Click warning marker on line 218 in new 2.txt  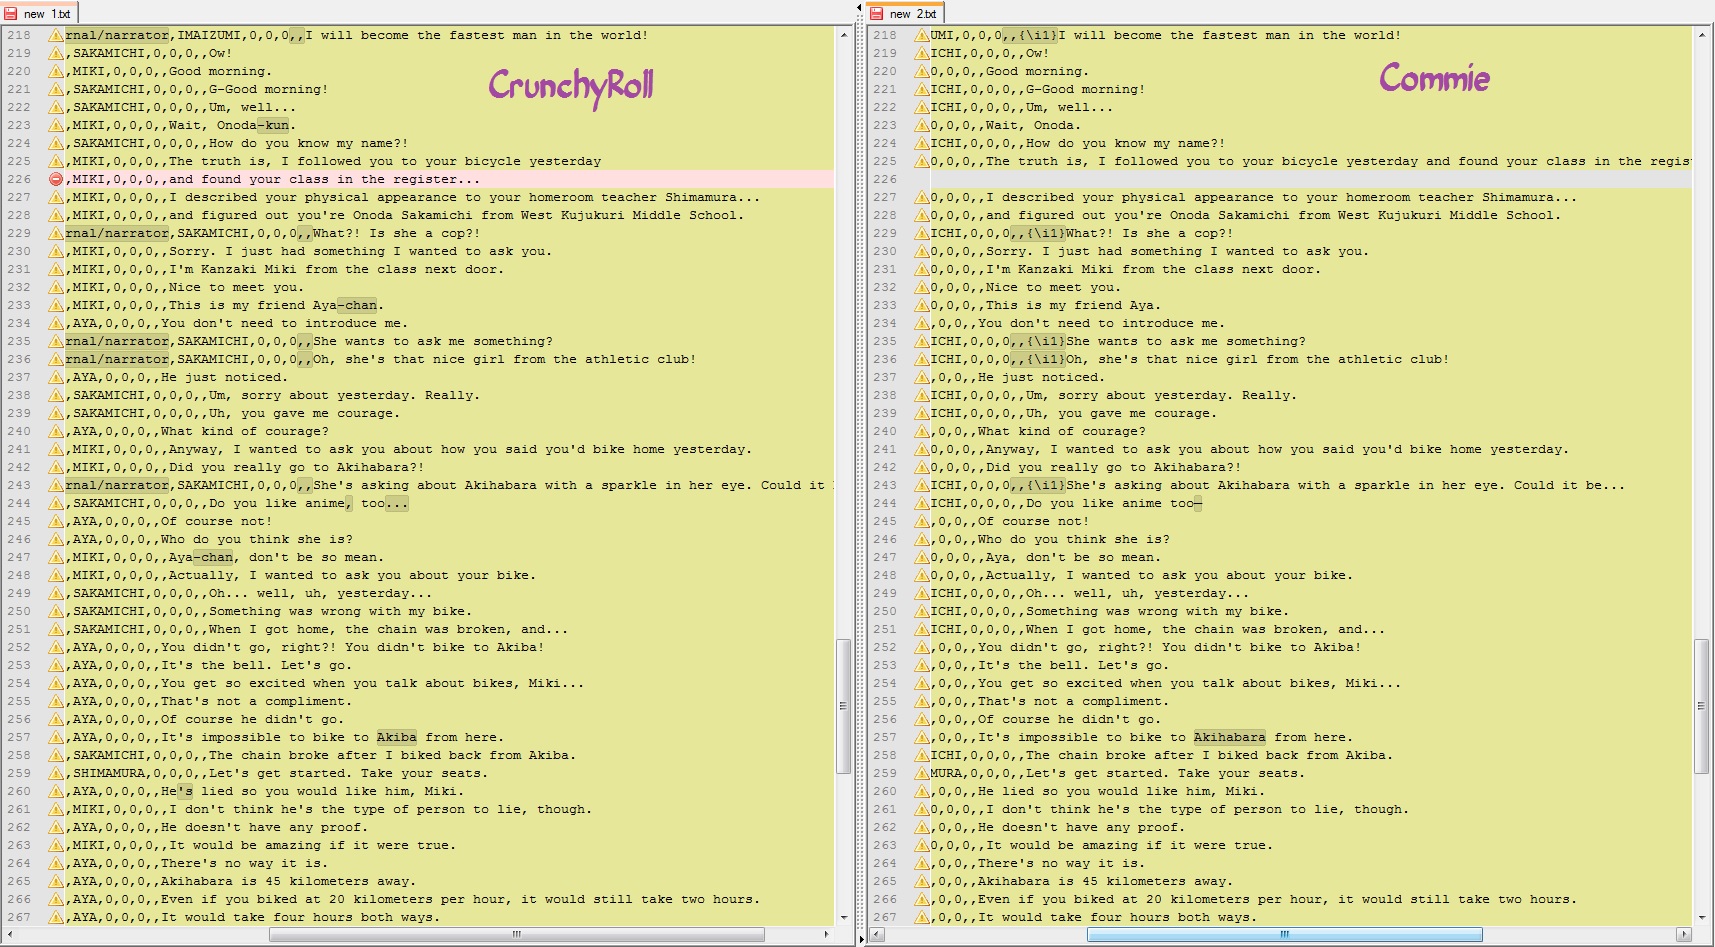(922, 35)
